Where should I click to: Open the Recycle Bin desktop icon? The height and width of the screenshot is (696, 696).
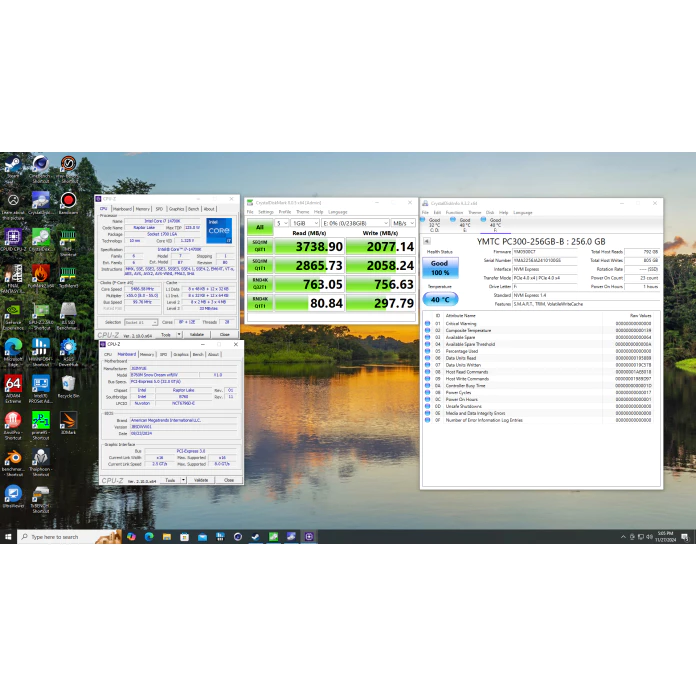tap(68, 387)
